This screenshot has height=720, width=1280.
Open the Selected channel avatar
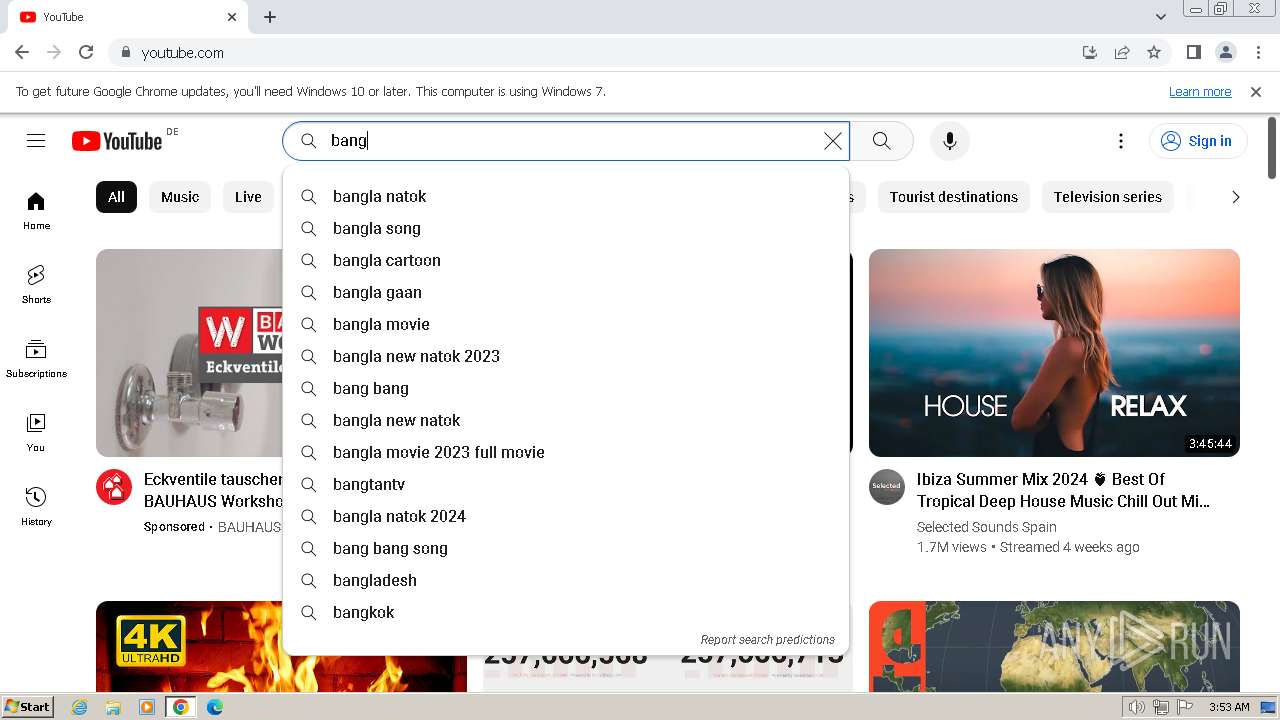click(x=887, y=487)
